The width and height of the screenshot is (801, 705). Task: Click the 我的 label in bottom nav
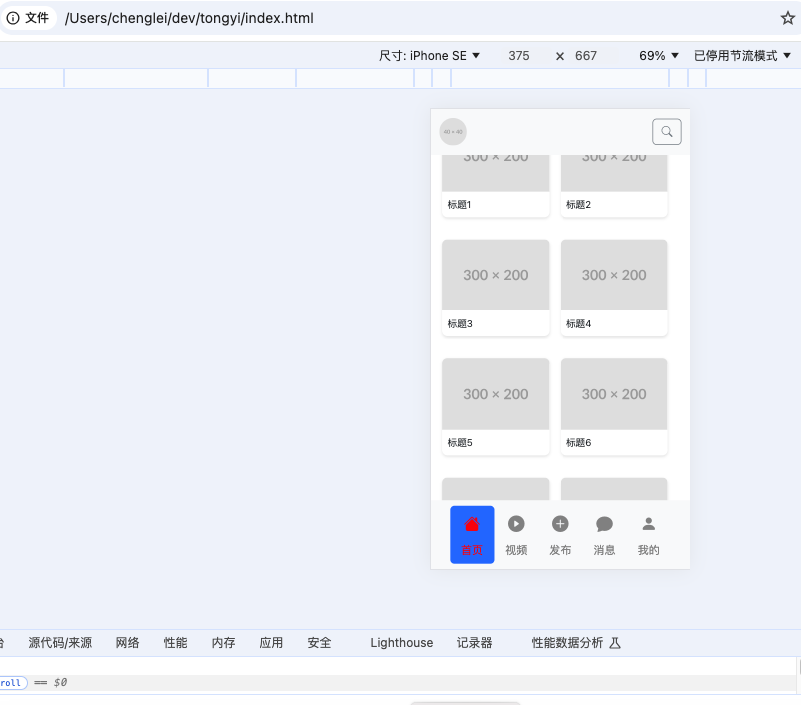(x=649, y=550)
